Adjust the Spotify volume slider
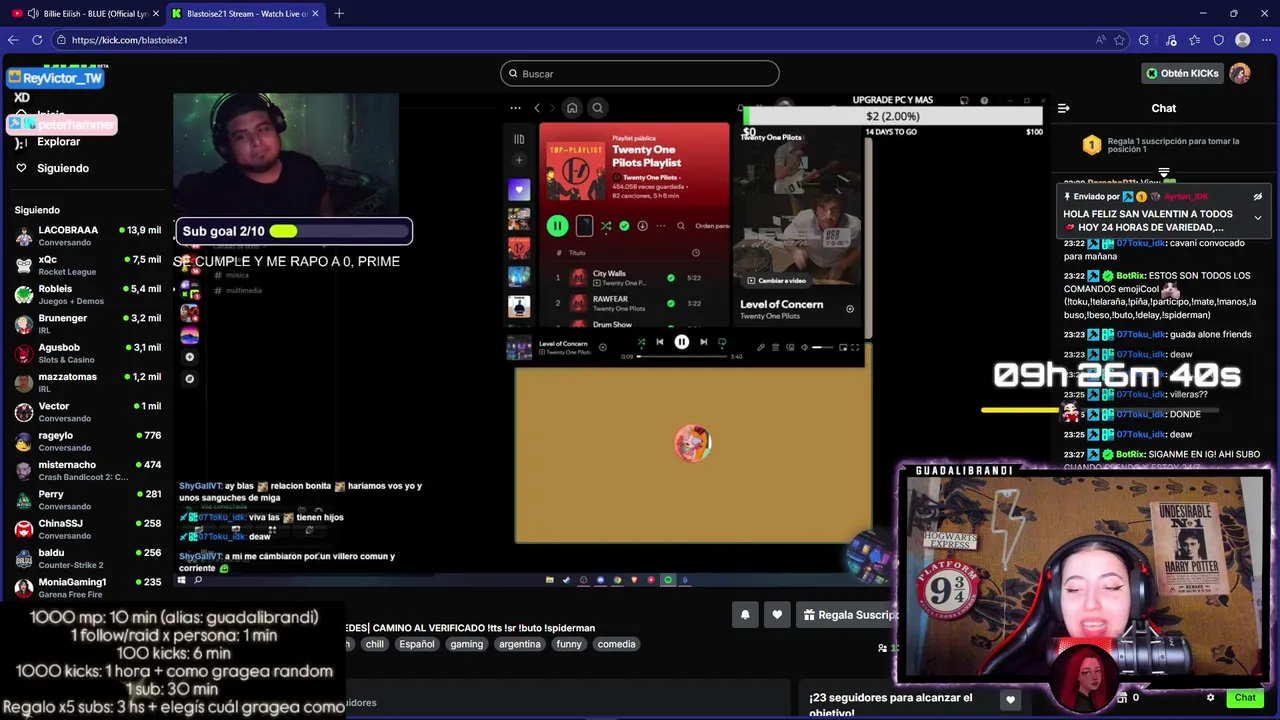The image size is (1280, 720). (821, 347)
